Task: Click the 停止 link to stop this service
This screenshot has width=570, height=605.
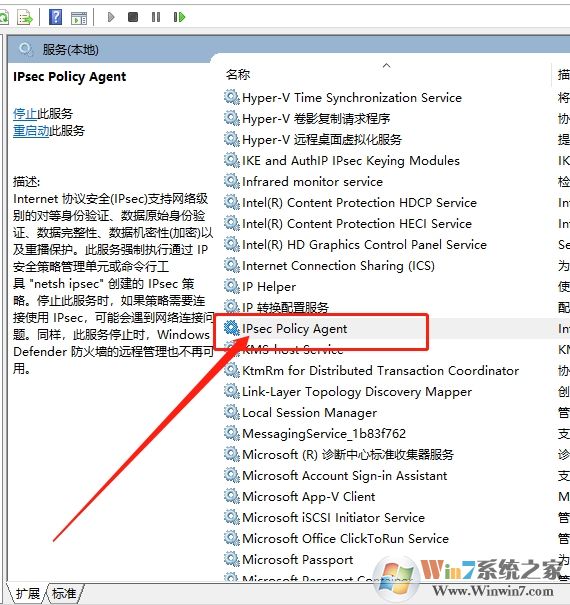Action: [x=25, y=113]
